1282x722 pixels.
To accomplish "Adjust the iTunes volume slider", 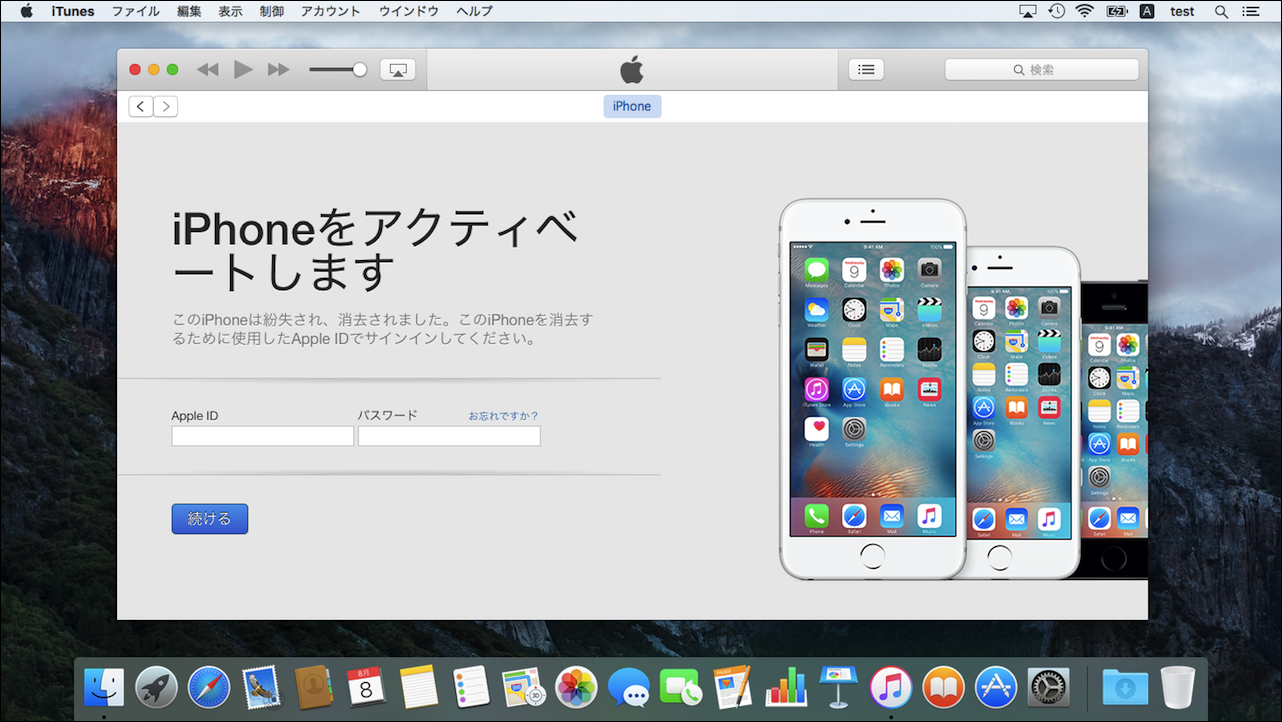I will click(x=338, y=70).
